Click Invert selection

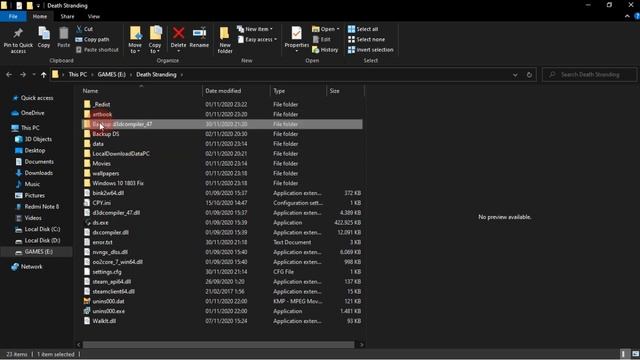click(370, 50)
